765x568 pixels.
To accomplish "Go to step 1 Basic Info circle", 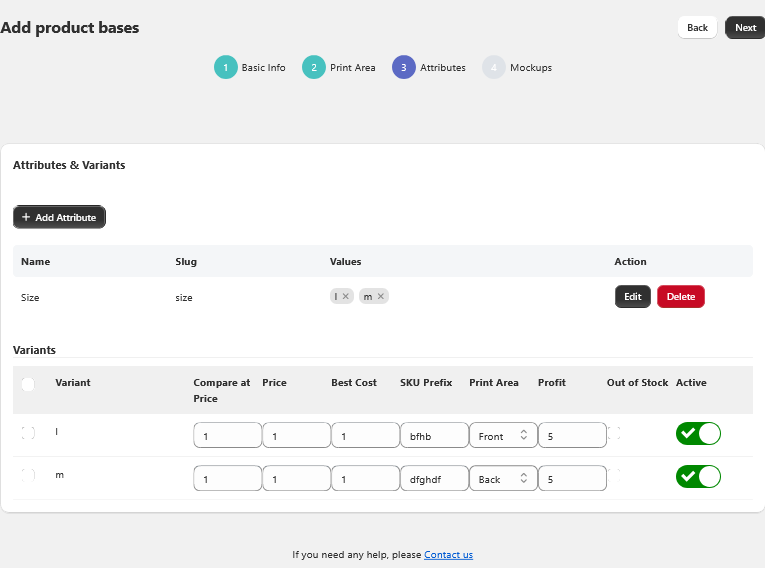I will click(x=226, y=67).
